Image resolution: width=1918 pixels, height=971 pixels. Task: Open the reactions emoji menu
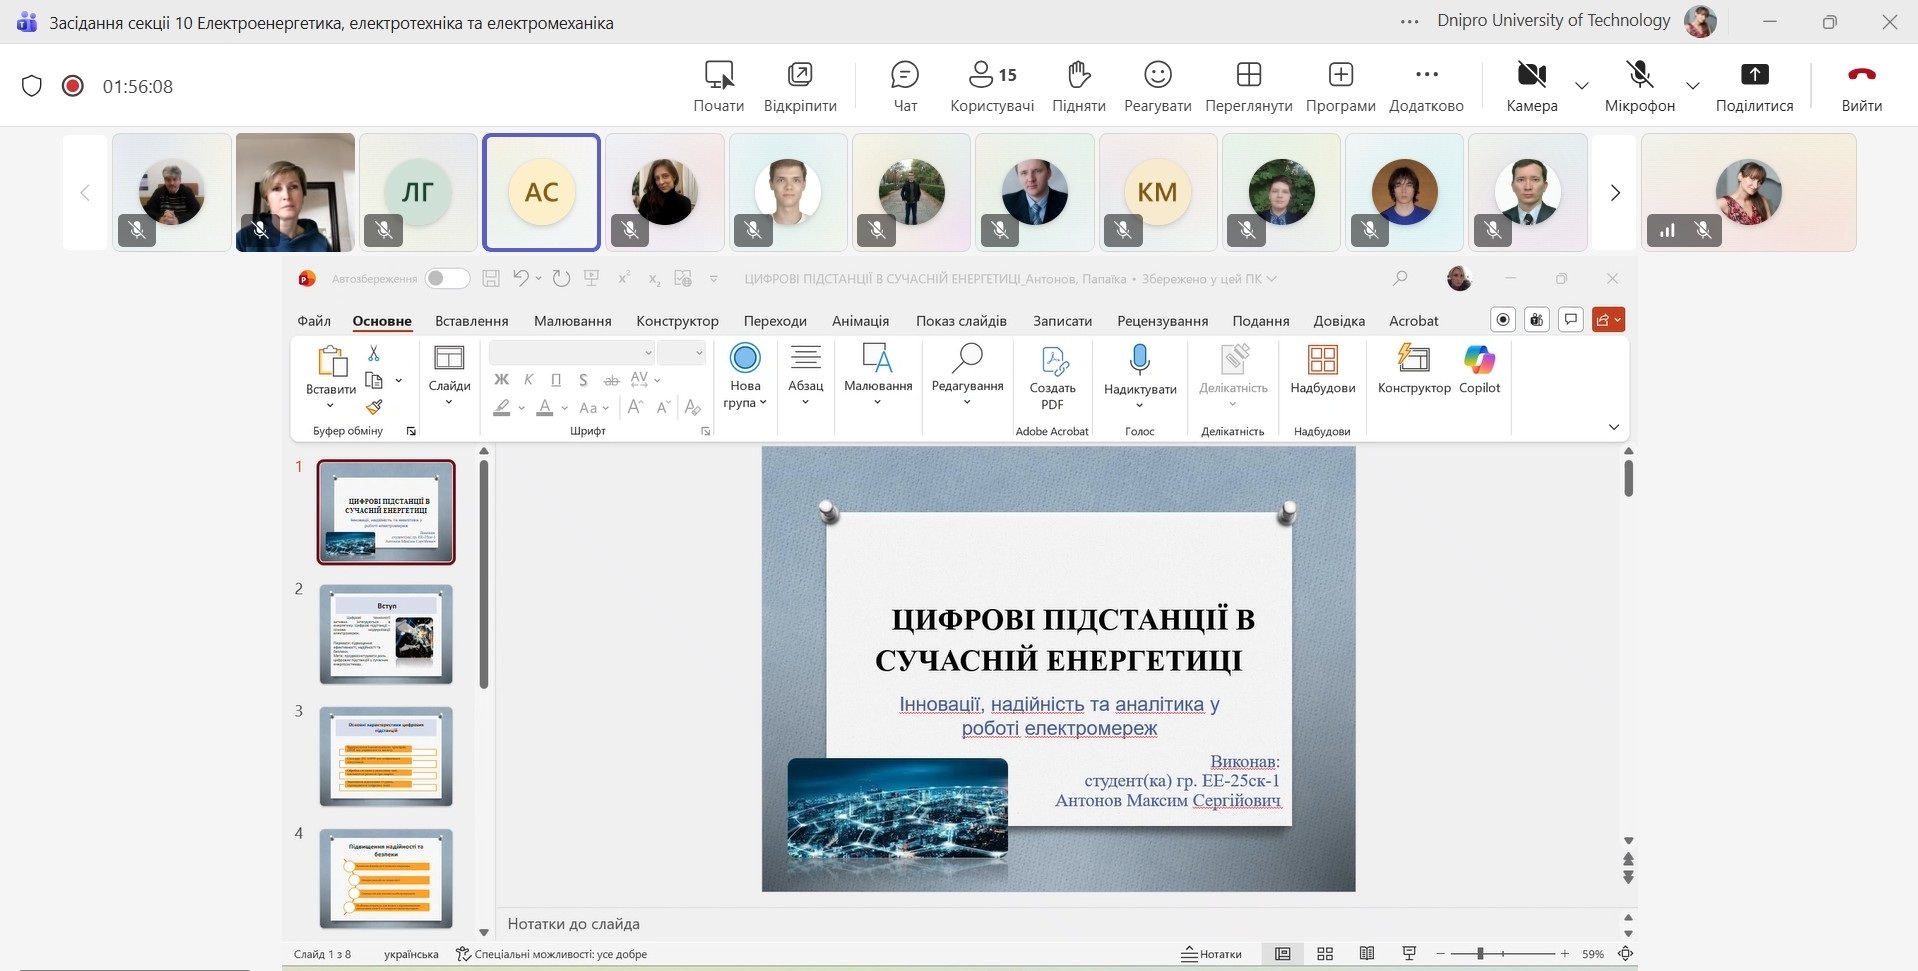point(1157,85)
